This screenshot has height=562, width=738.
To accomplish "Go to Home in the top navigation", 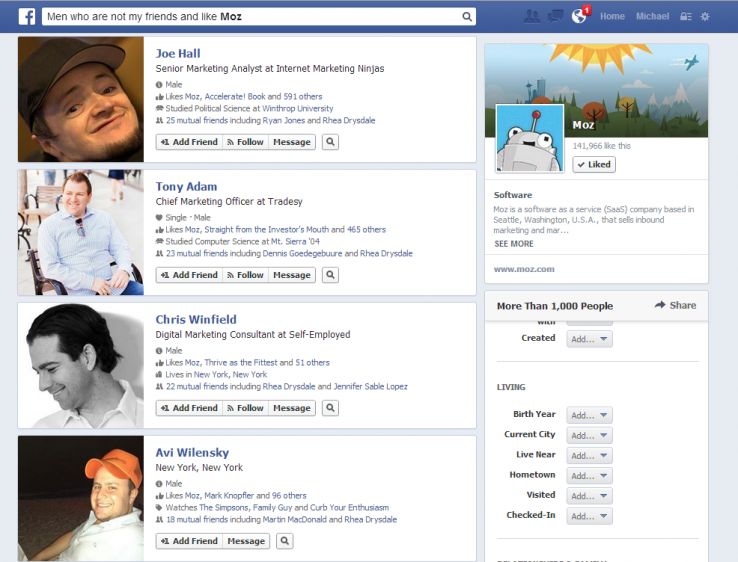I will point(612,17).
